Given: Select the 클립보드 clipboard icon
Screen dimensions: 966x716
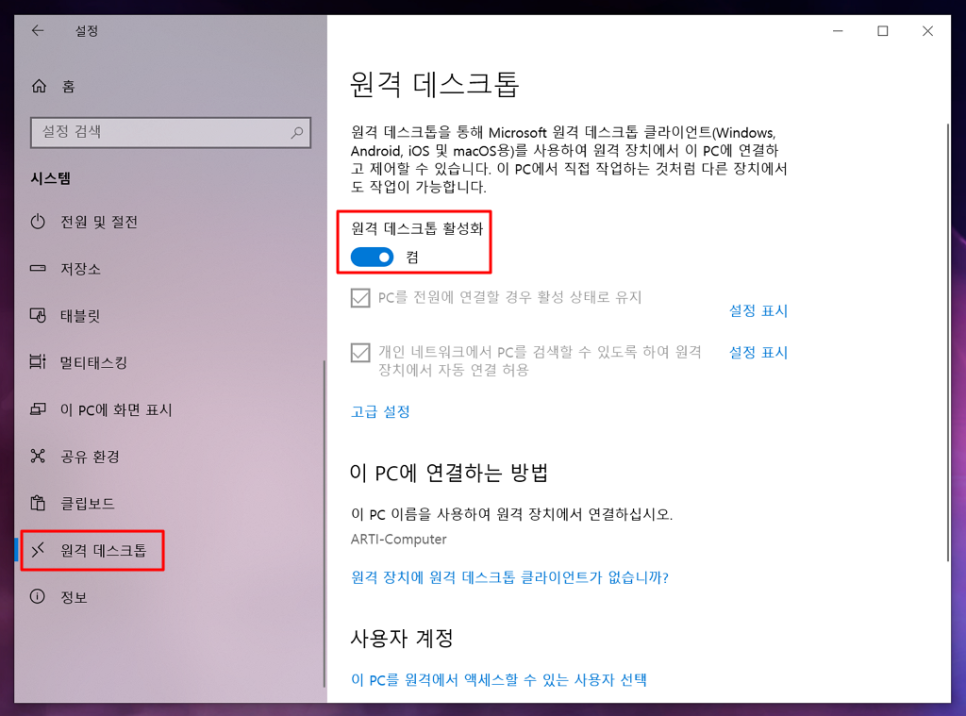Looking at the screenshot, I should pyautogui.click(x=38, y=503).
